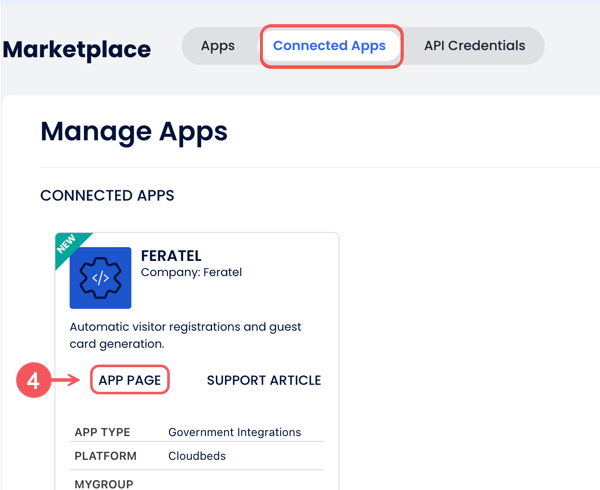Click the MYGROUP row label
Screen dimensions: 600x490
coord(104,481)
